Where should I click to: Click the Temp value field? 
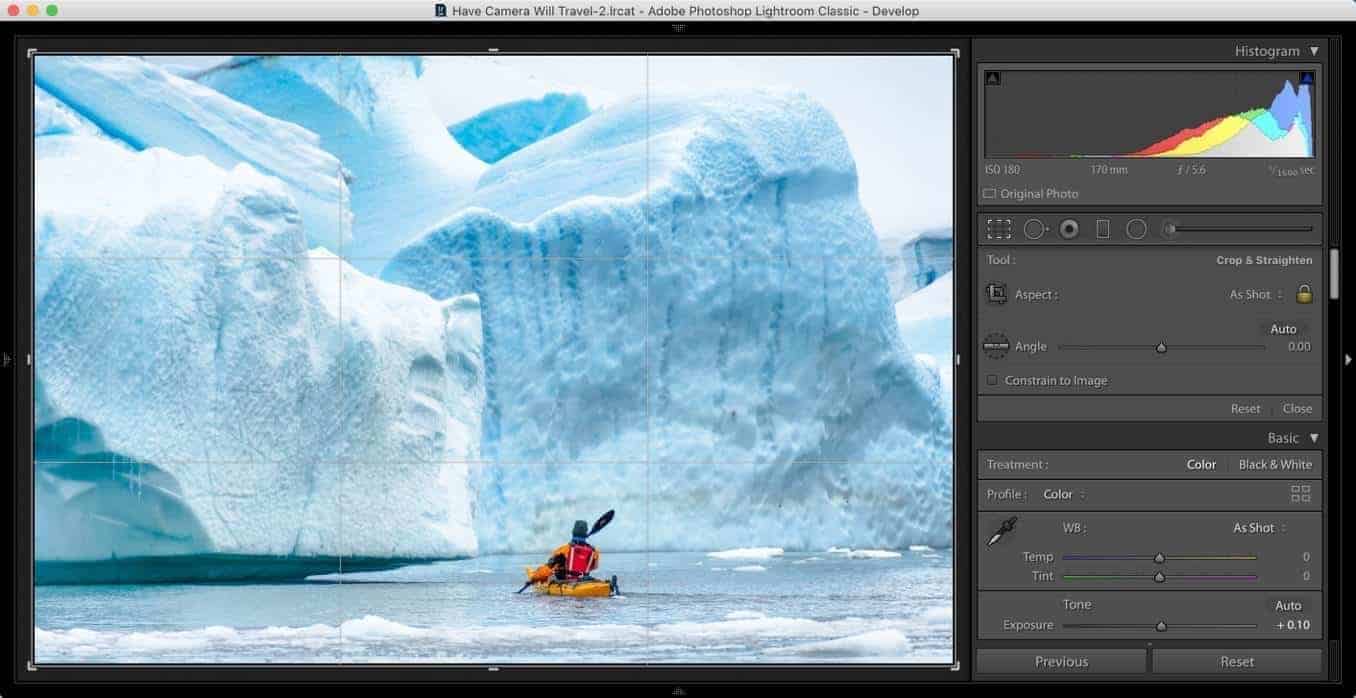point(1305,557)
